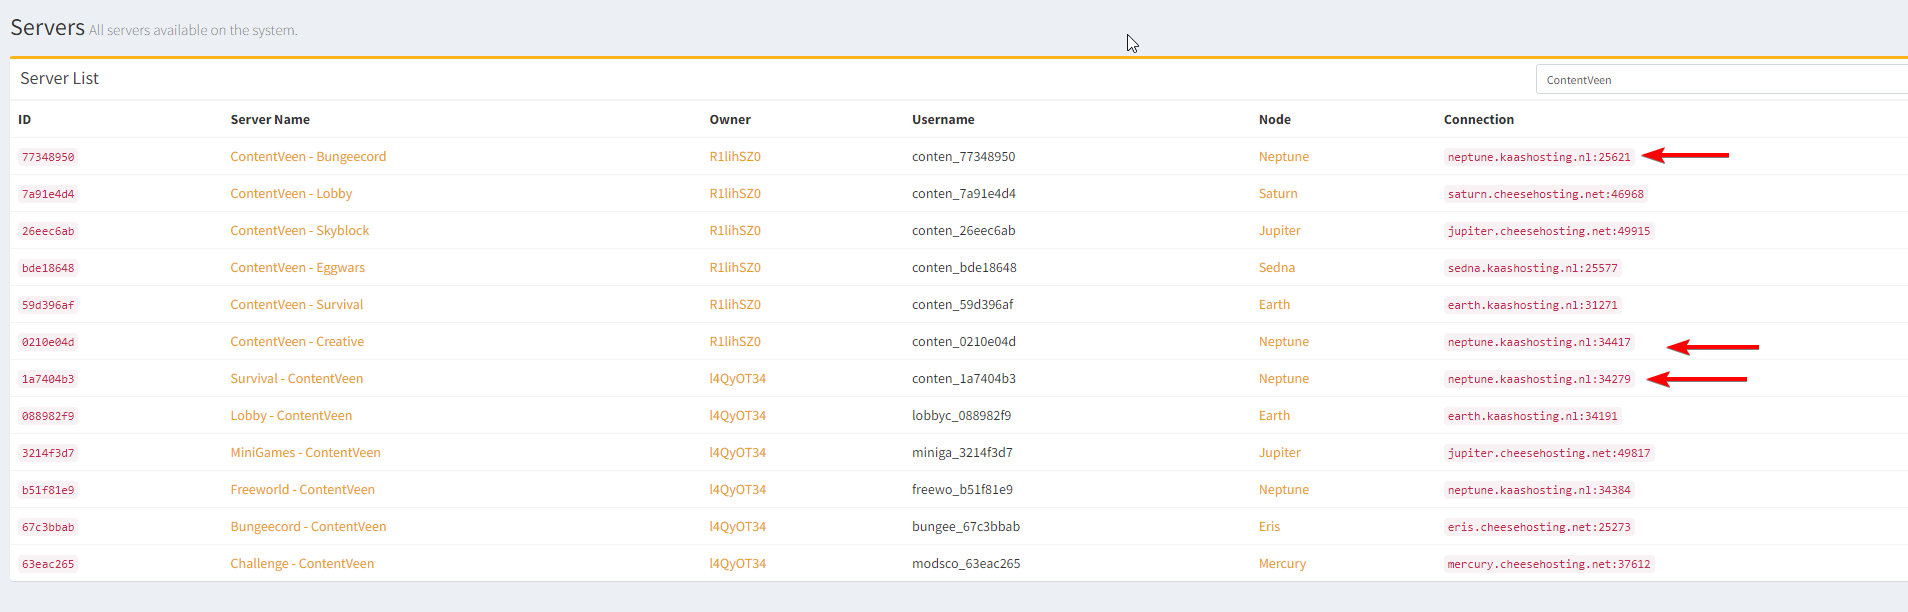Open the ContentVeen - Lobby server link
1908x612 pixels.
[291, 194]
